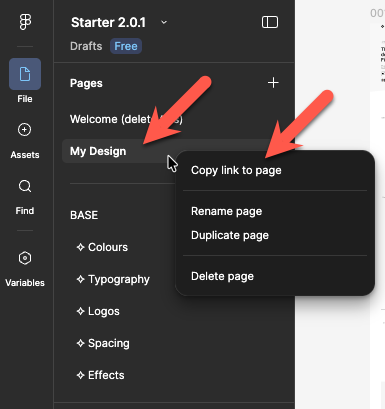Open the Typography page
The height and width of the screenshot is (409, 385).
point(119,279)
